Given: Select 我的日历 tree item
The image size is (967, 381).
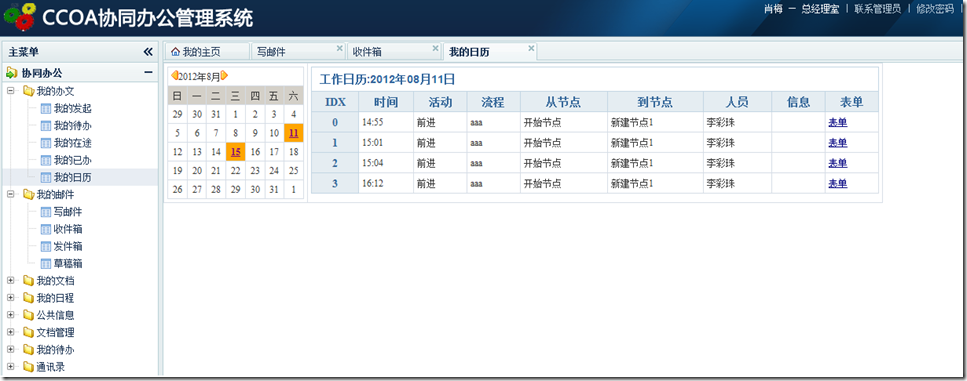Looking at the screenshot, I should click(73, 178).
